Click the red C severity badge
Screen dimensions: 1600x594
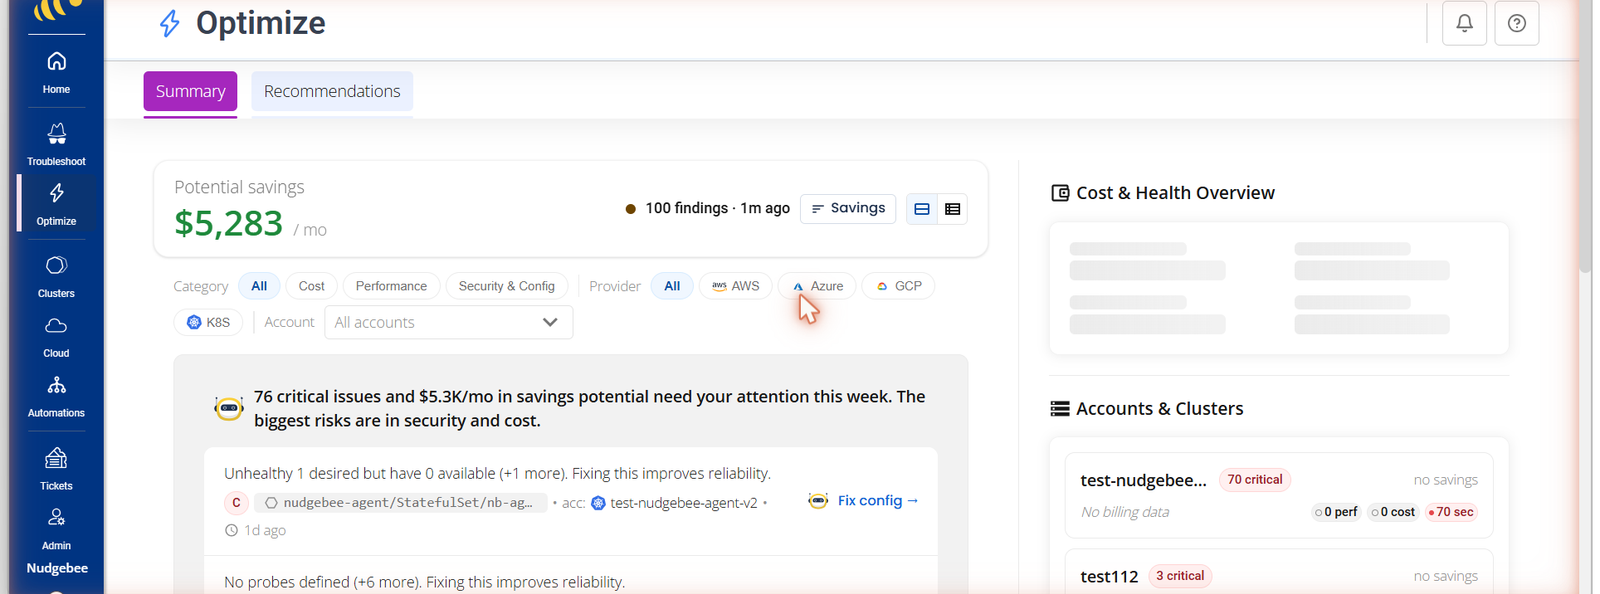tap(236, 503)
